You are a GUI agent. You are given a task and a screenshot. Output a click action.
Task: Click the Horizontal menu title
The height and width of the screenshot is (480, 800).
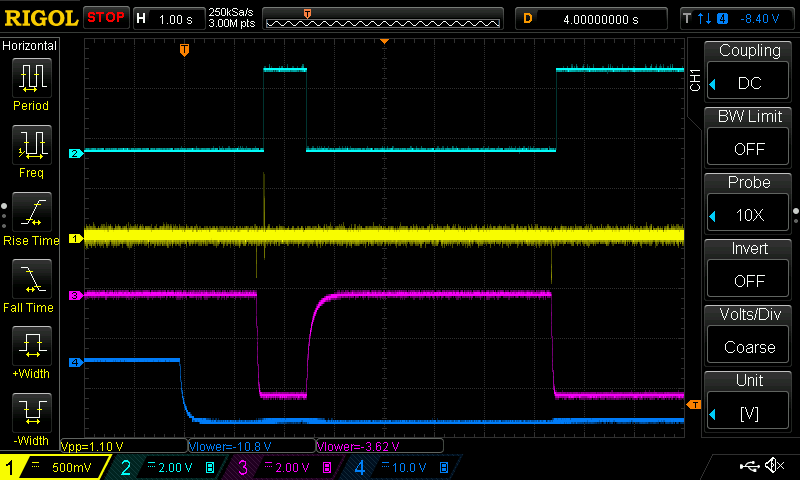[x=29, y=46]
